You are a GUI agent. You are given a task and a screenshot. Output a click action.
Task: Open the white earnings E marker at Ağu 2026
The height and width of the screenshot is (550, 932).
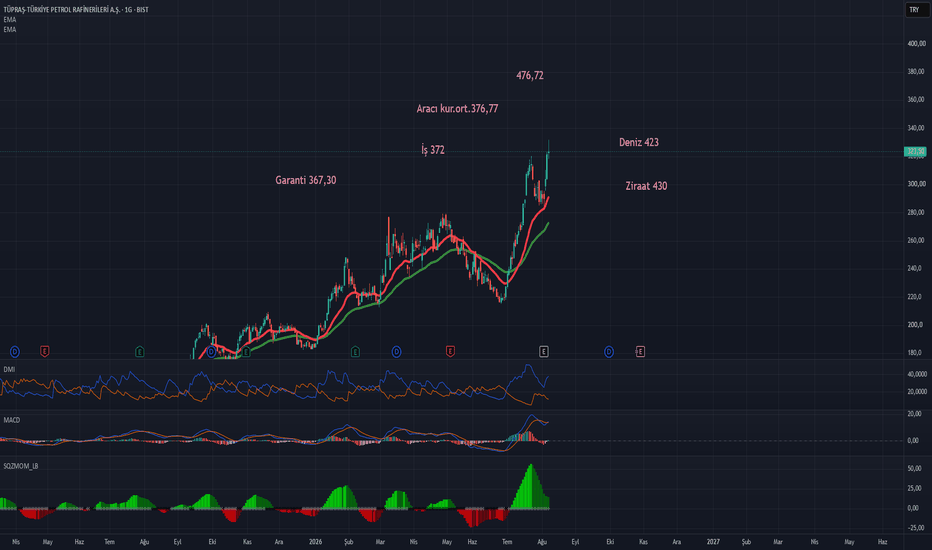(x=543, y=351)
